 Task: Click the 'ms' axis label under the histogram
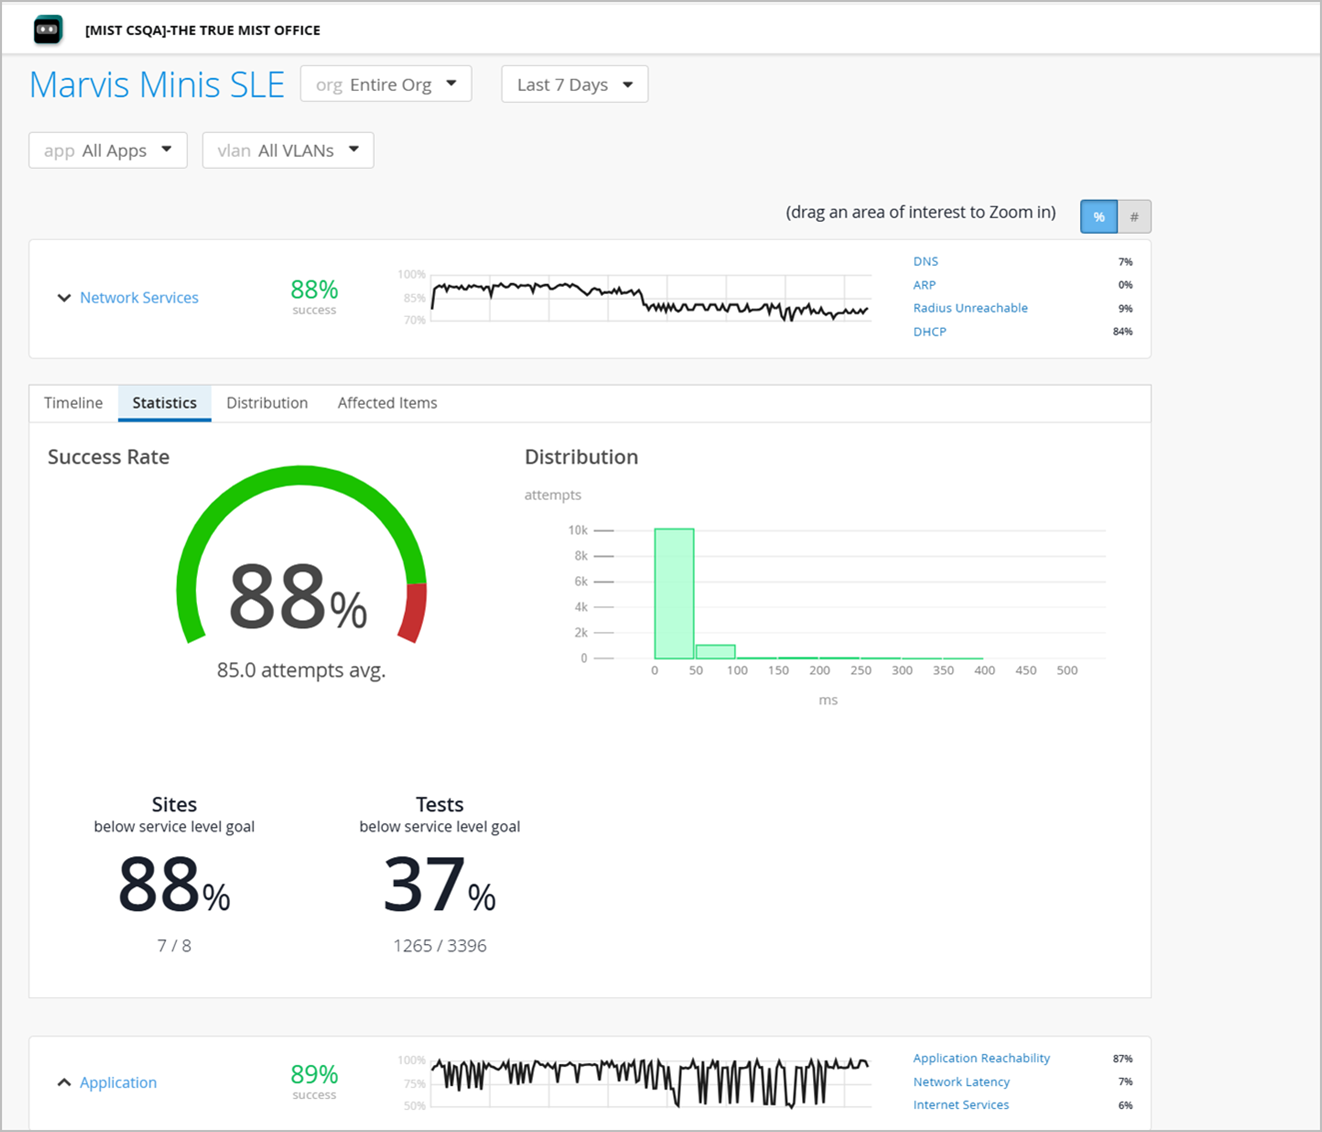coord(828,700)
